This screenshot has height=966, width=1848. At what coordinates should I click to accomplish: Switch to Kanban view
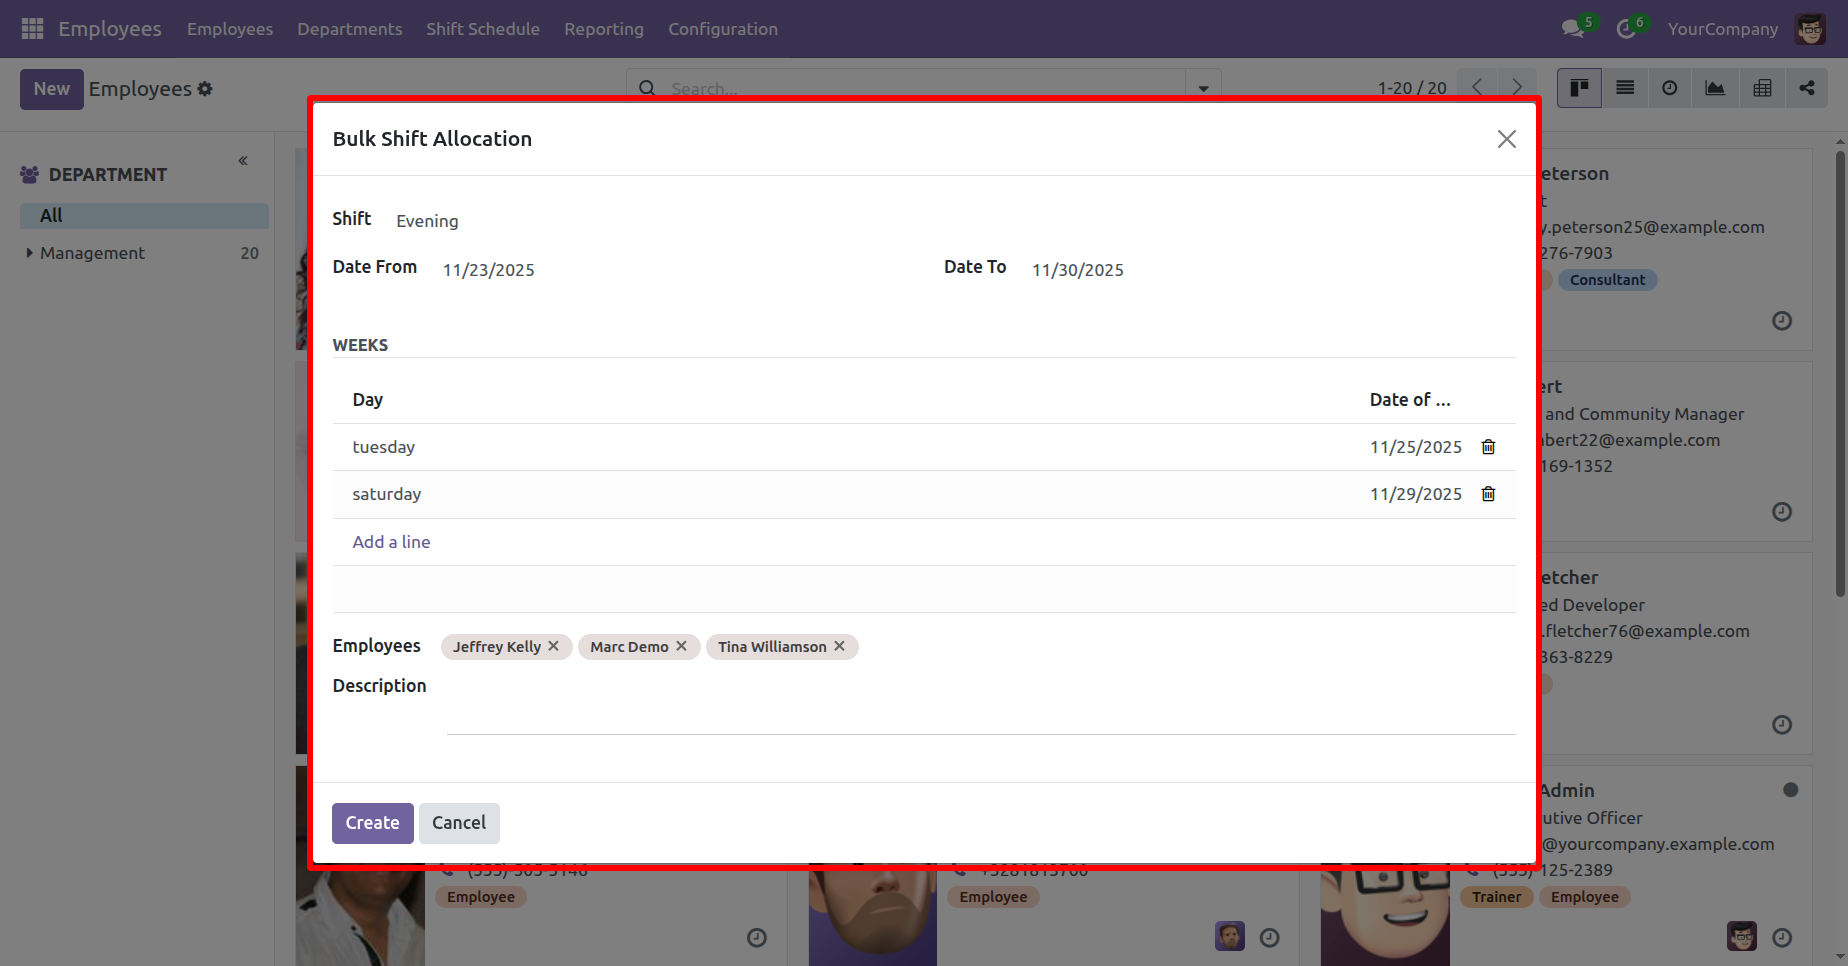click(1579, 88)
